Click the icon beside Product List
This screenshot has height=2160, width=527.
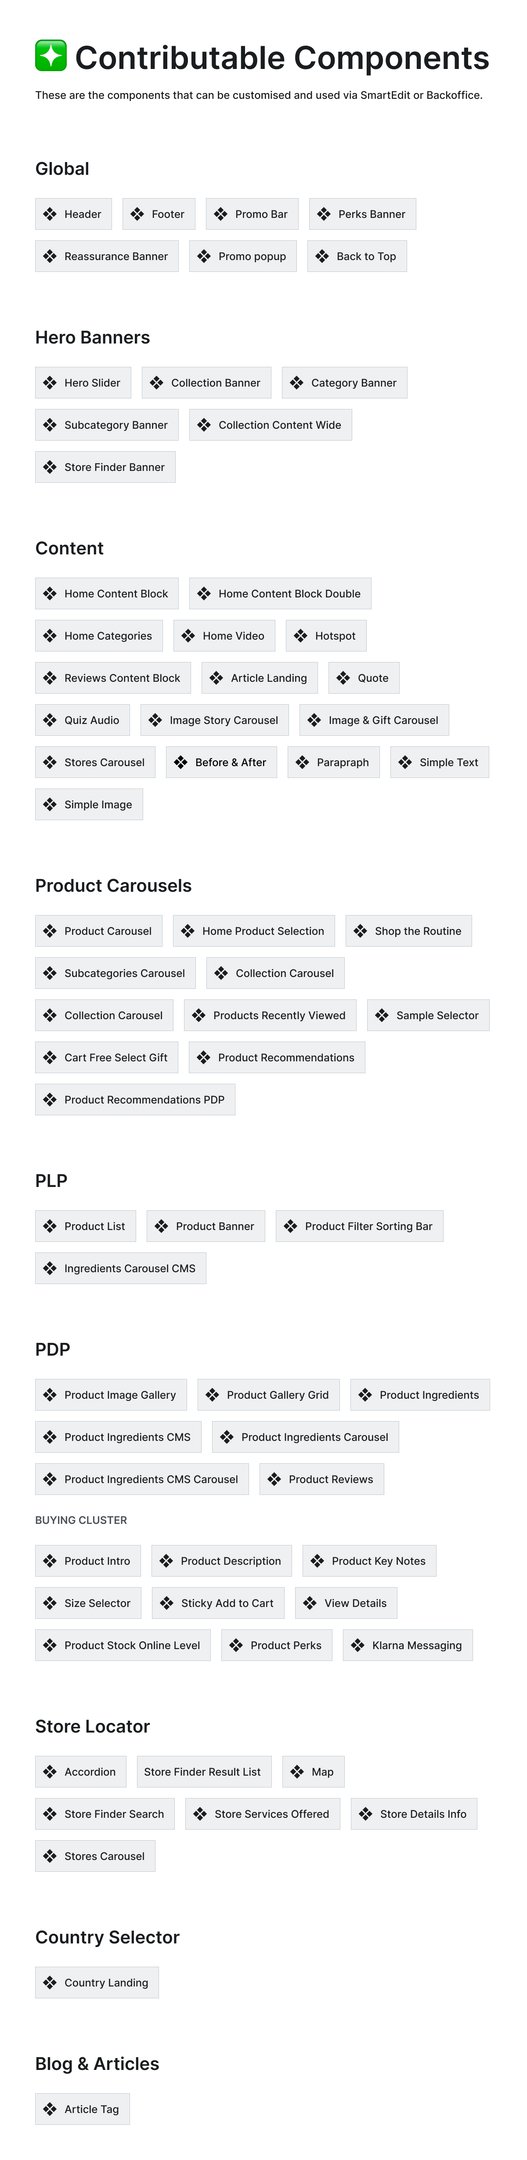point(50,1226)
